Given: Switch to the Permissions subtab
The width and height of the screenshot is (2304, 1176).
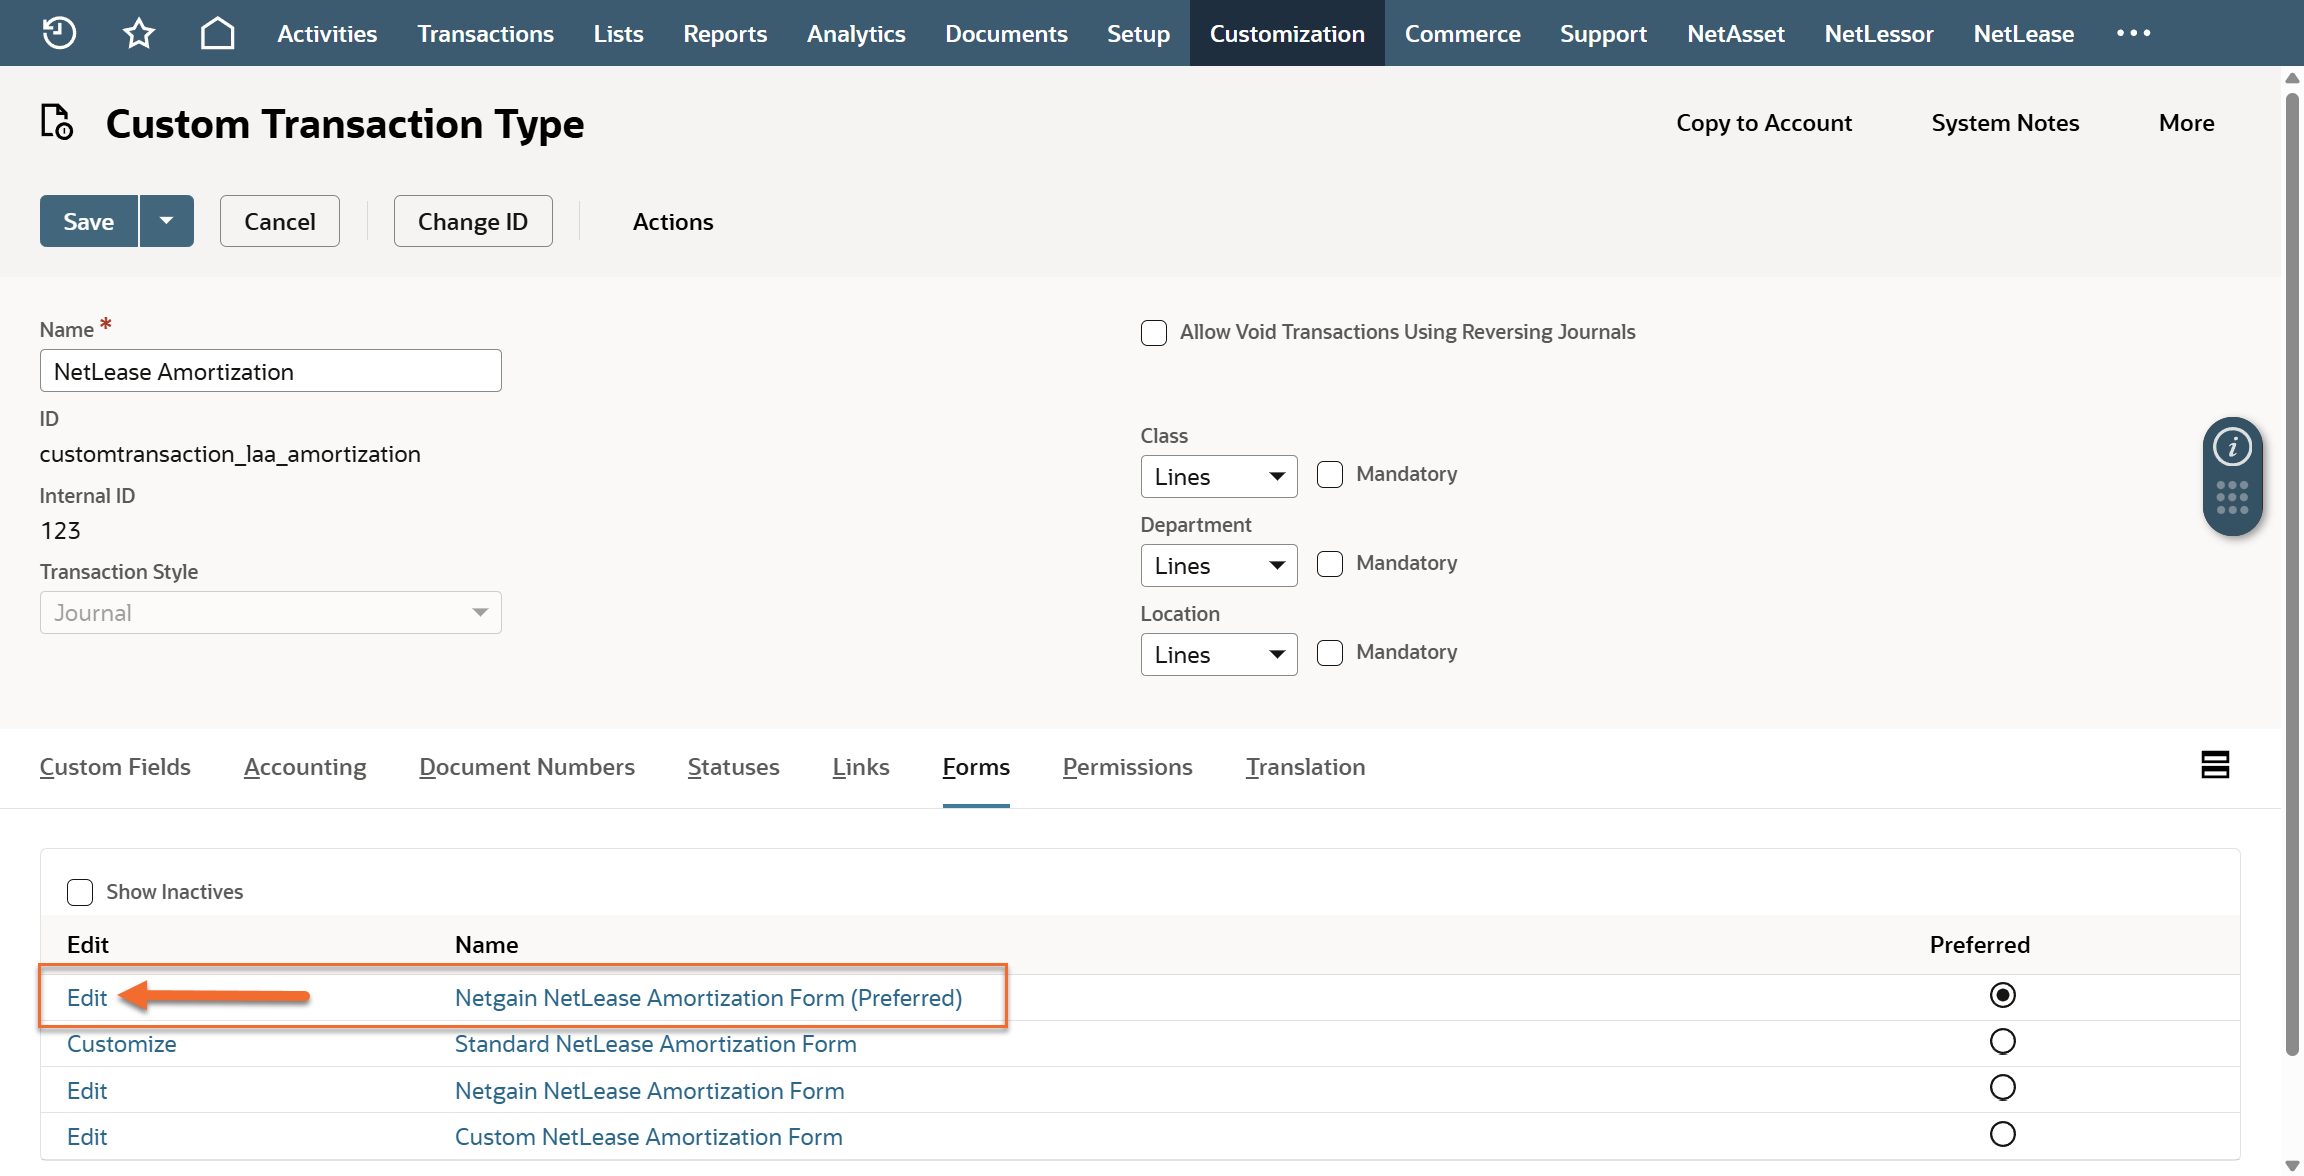Looking at the screenshot, I should 1127,767.
